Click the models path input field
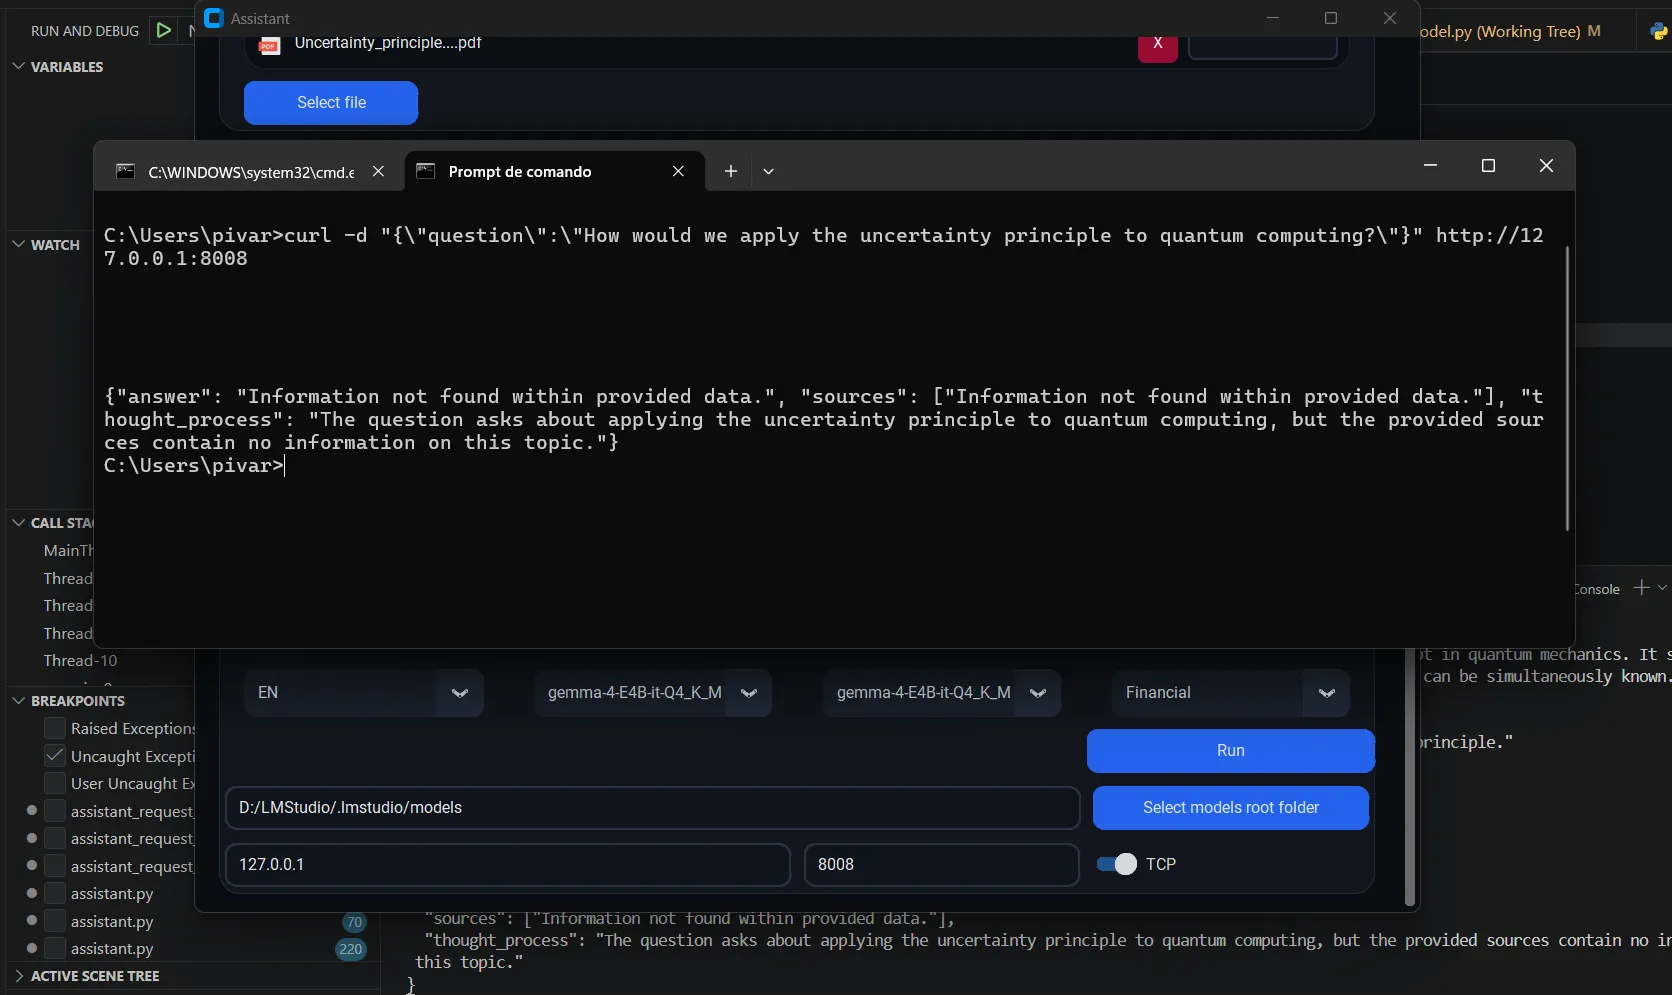The width and height of the screenshot is (1672, 995). pos(652,808)
